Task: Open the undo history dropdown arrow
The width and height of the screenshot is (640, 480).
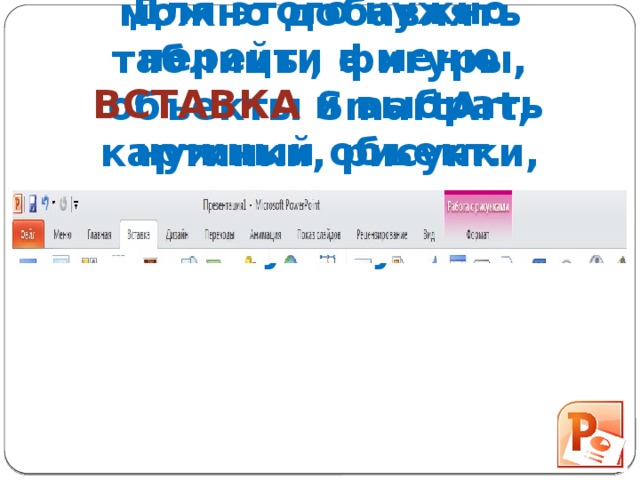Action: (x=53, y=203)
